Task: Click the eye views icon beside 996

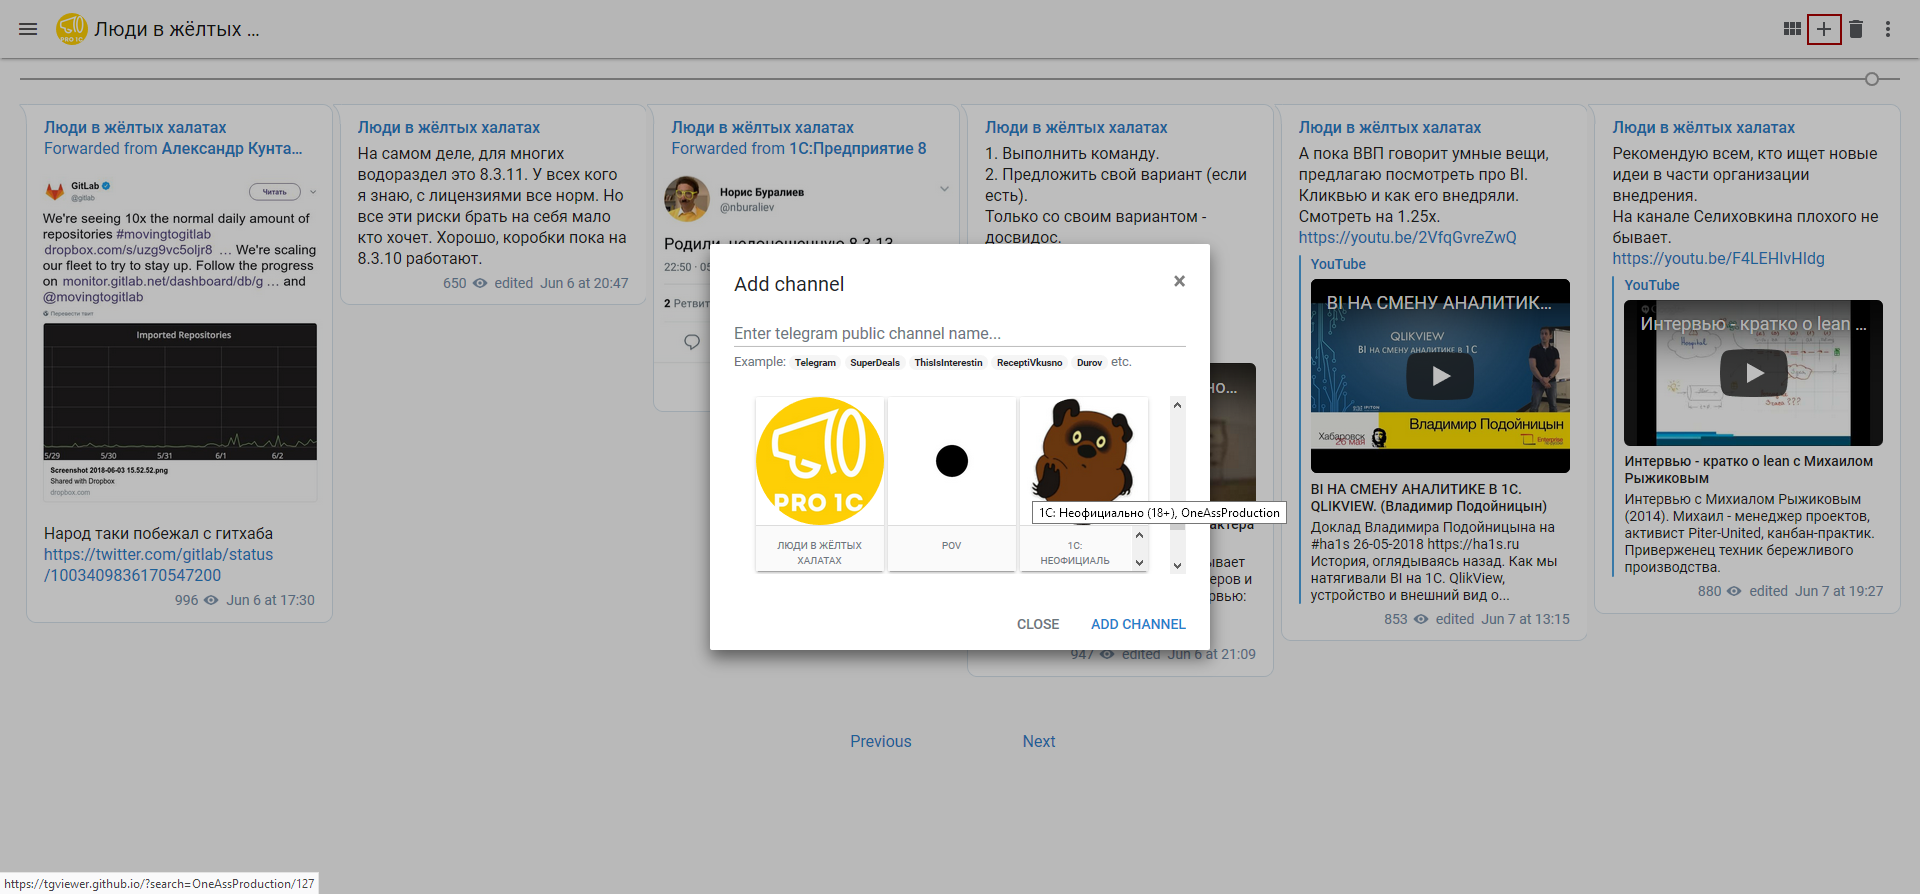Action: [212, 600]
